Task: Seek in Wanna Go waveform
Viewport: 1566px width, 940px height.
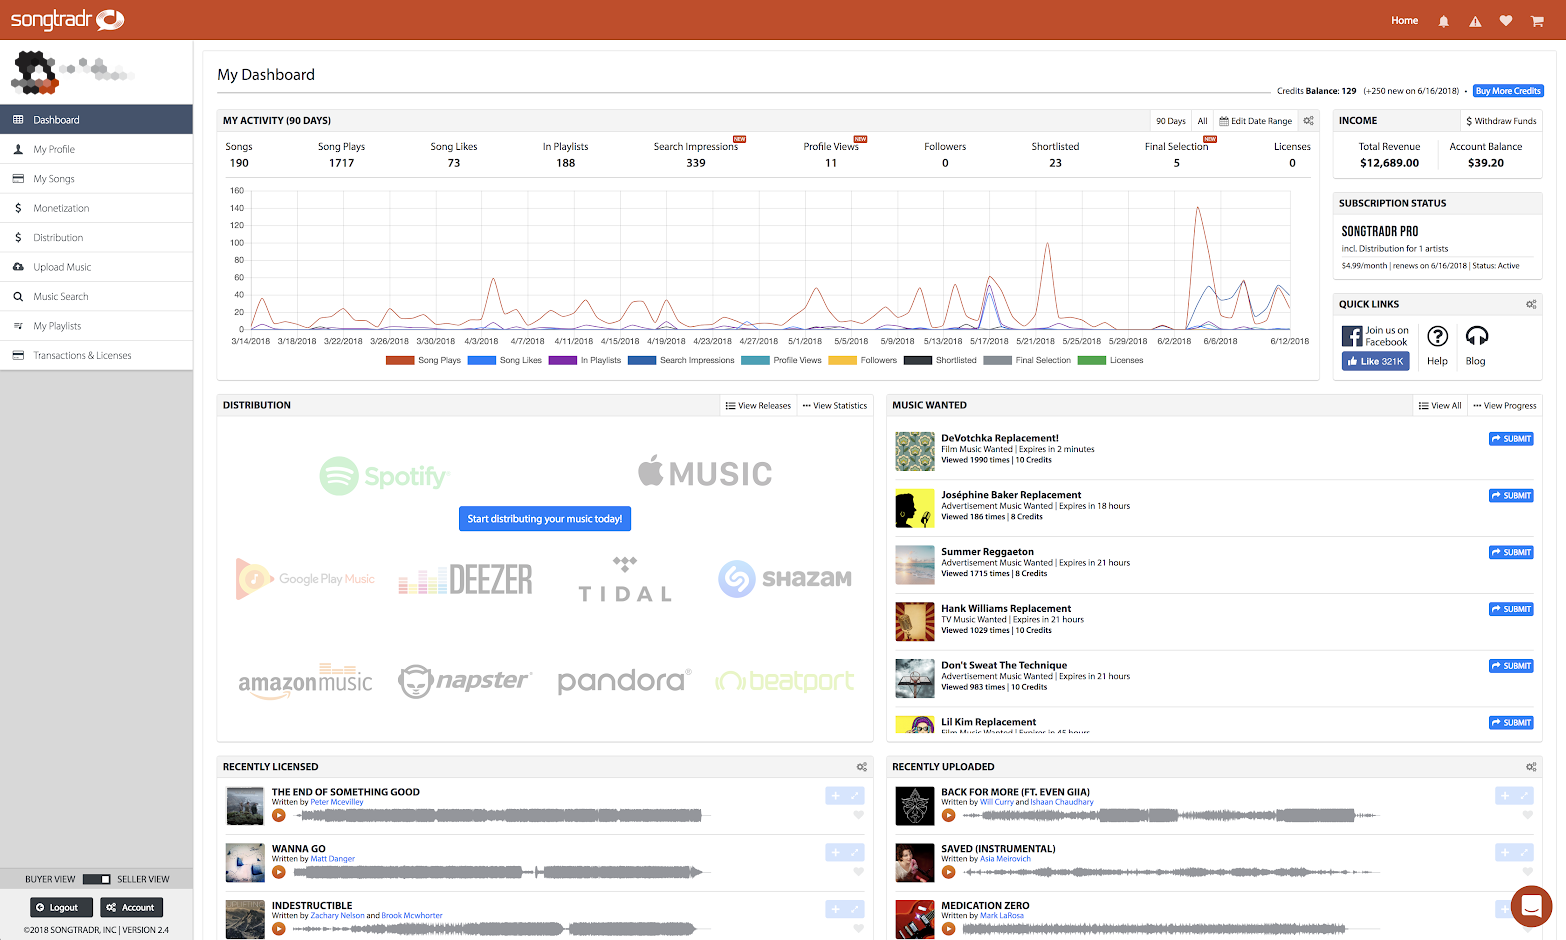Action: coord(501,873)
